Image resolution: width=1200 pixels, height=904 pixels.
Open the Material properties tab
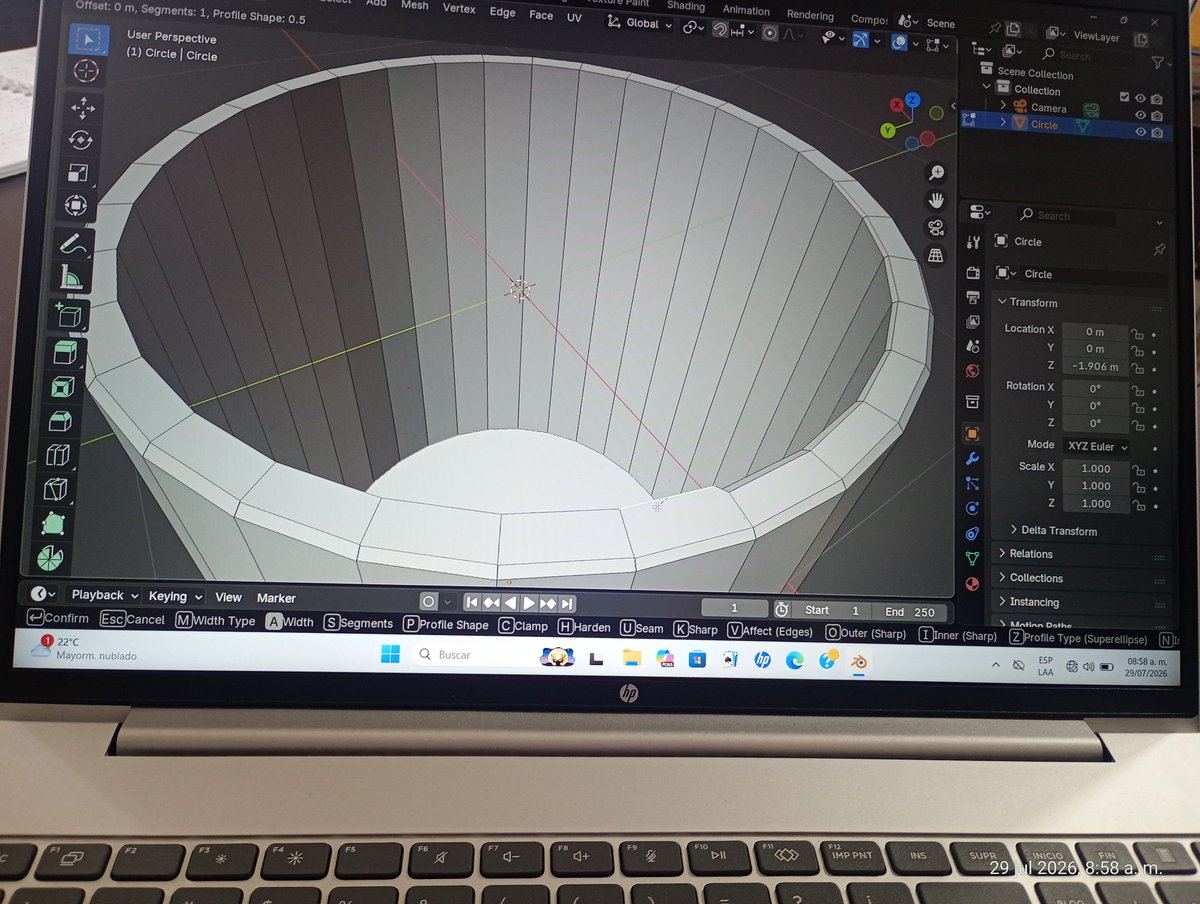click(x=973, y=583)
